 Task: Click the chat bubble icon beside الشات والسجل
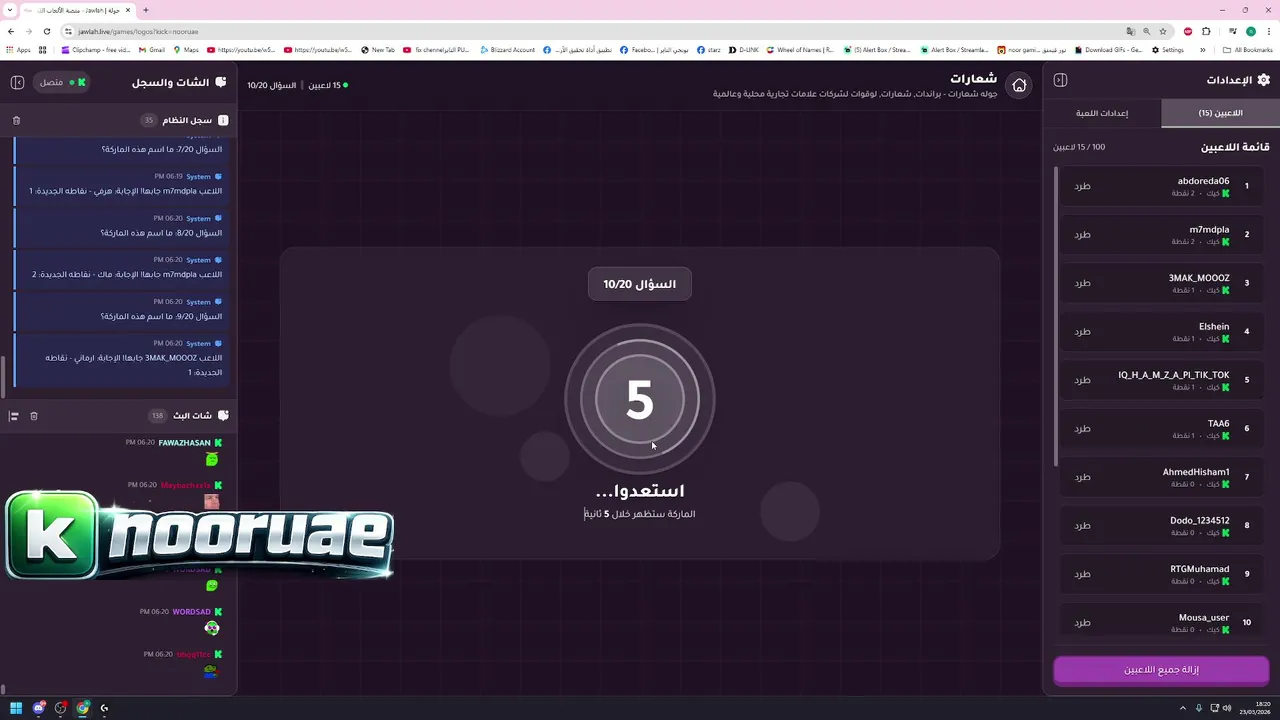click(221, 82)
